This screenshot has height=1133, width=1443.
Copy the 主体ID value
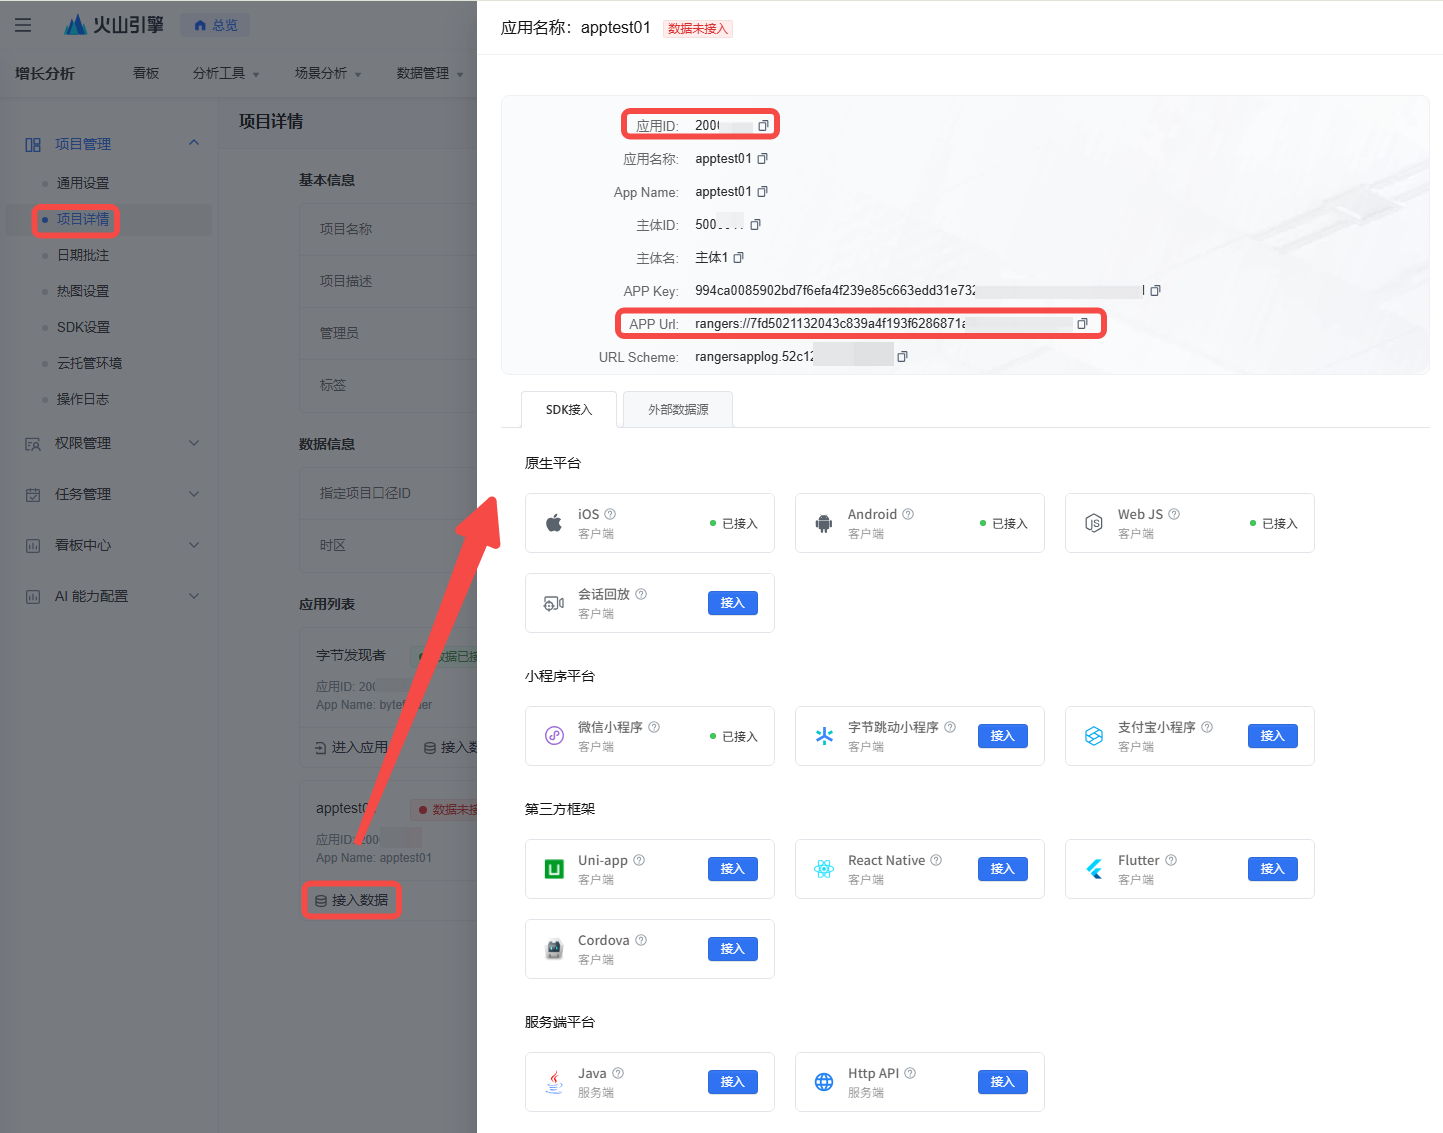(x=755, y=225)
